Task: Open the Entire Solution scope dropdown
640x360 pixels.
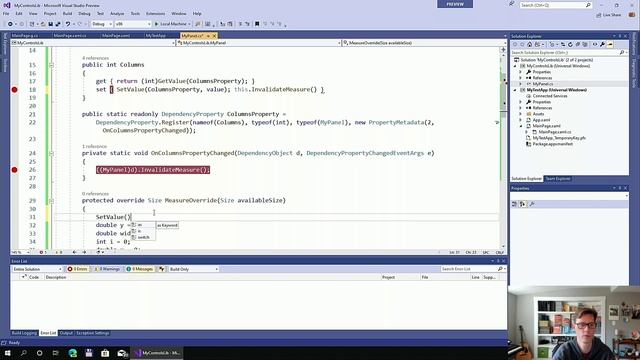Action: coord(37,269)
